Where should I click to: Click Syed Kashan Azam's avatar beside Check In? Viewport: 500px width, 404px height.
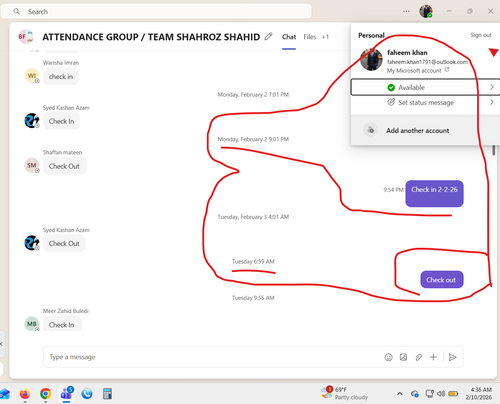pos(32,120)
